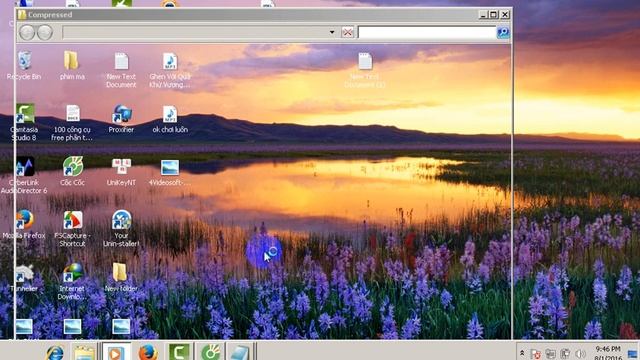Click the red X stop button
Image resolution: width=640 pixels, height=360 pixels.
(x=347, y=32)
